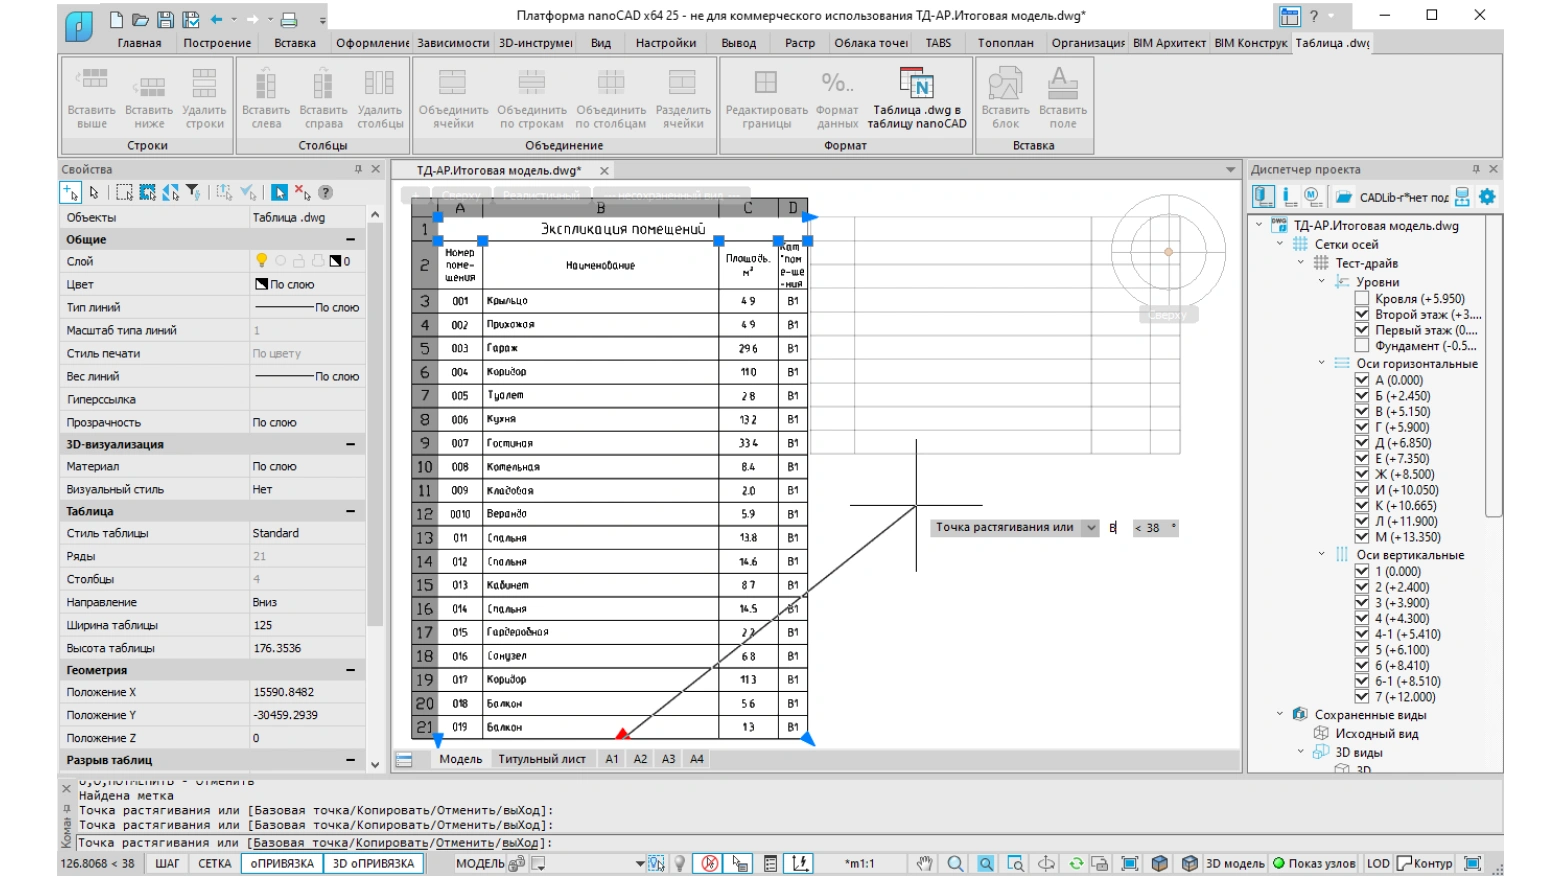Toggle СЕТКА status bar button
This screenshot has width=1560, height=877.
point(214,864)
